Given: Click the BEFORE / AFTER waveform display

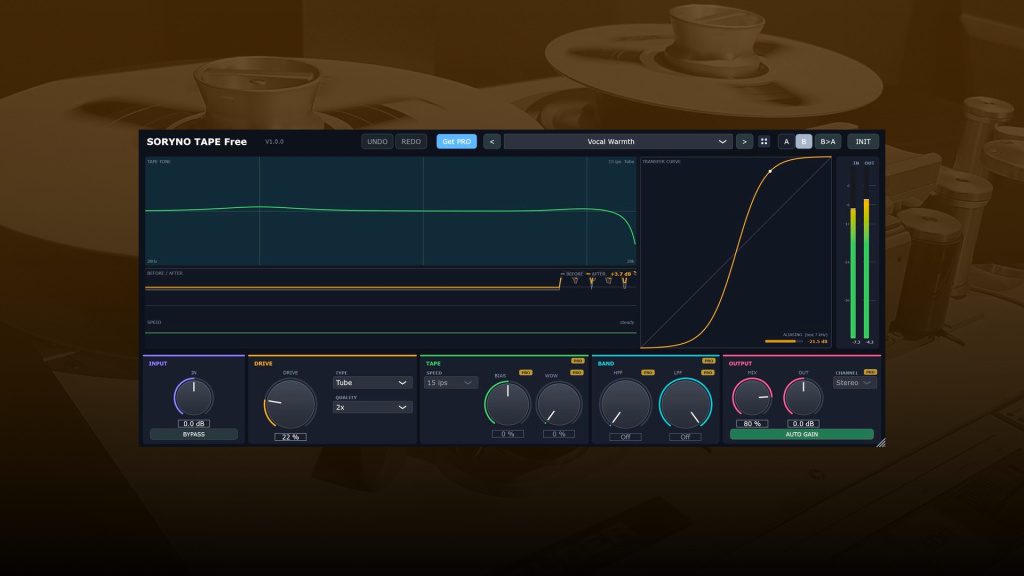Looking at the screenshot, I should point(391,287).
